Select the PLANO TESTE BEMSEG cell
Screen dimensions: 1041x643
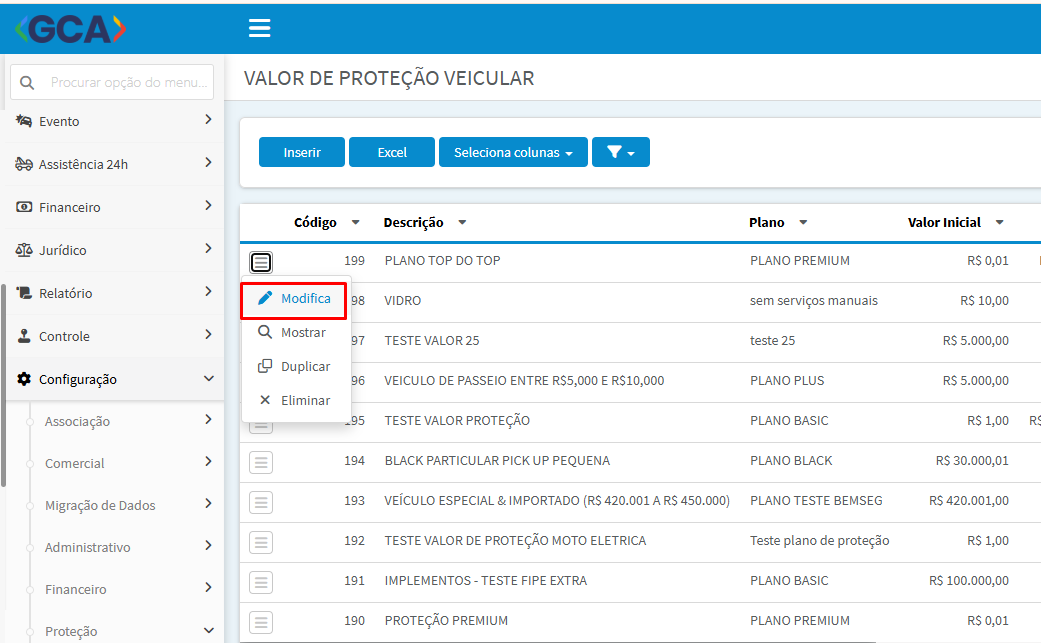coord(816,501)
